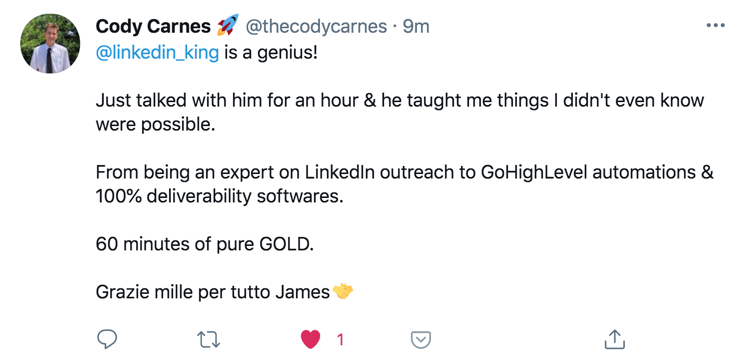Follow the @linkedin_king mention link
743x363 pixels.
(157, 54)
